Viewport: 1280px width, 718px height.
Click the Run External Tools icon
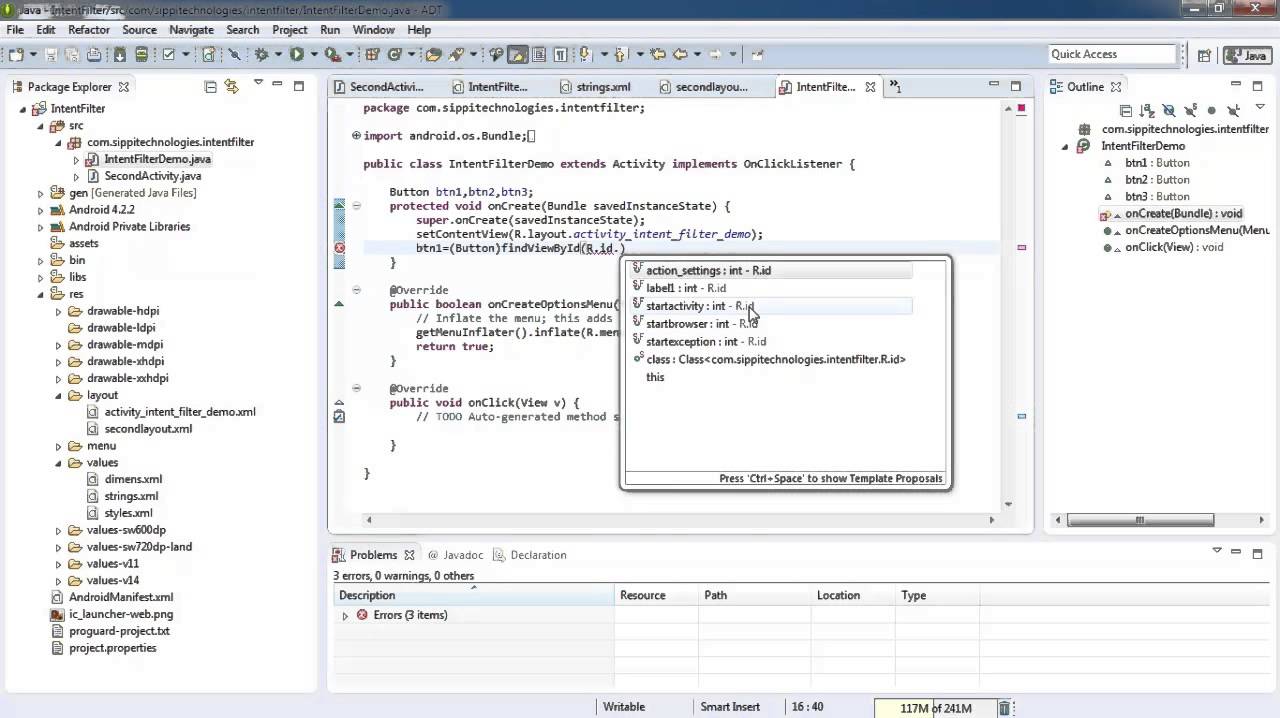tap(332, 55)
